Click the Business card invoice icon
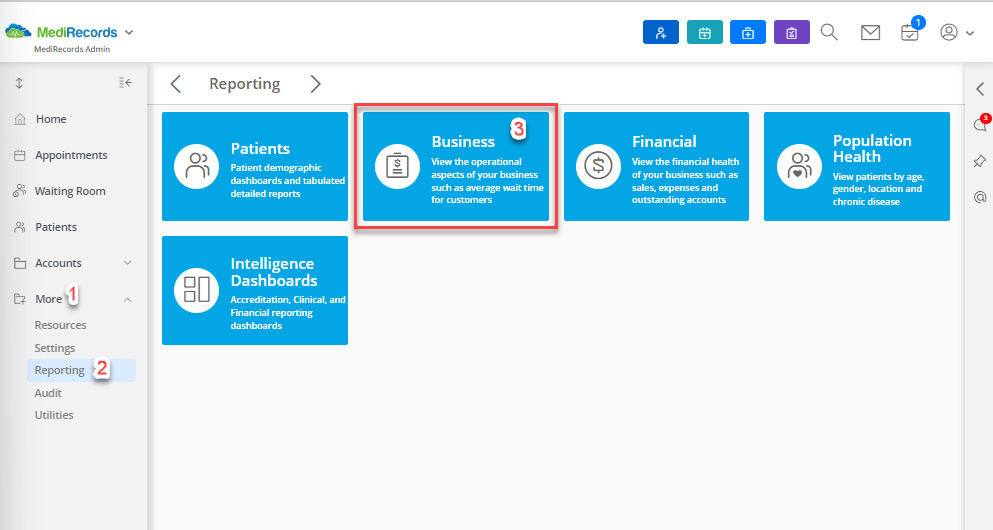 click(397, 167)
